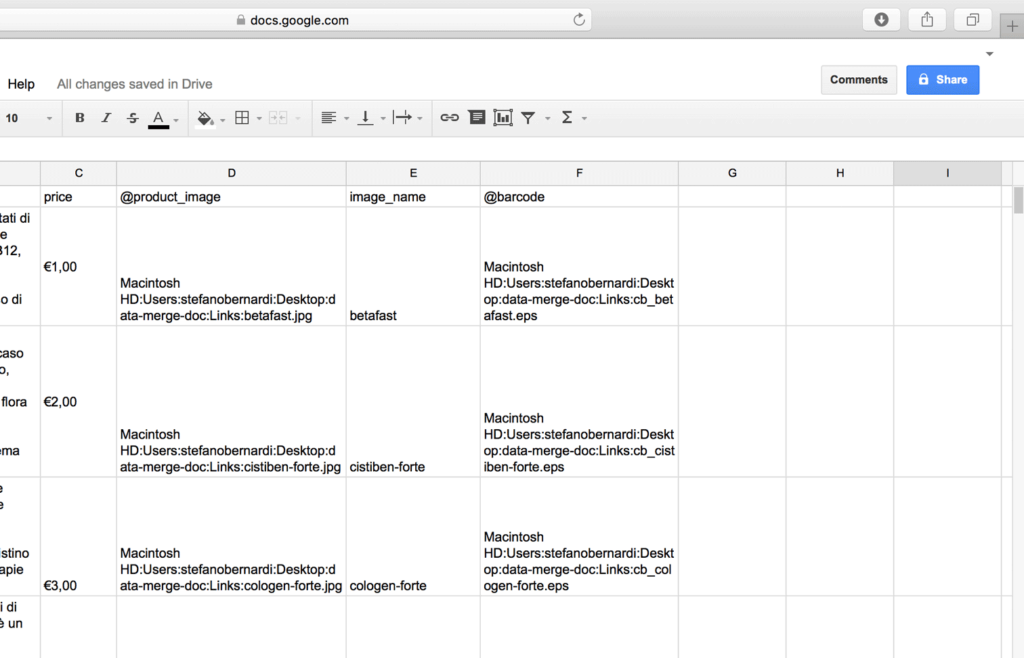Open the account dropdown arrow above Share
Viewport: 1024px width, 658px height.
(x=989, y=54)
